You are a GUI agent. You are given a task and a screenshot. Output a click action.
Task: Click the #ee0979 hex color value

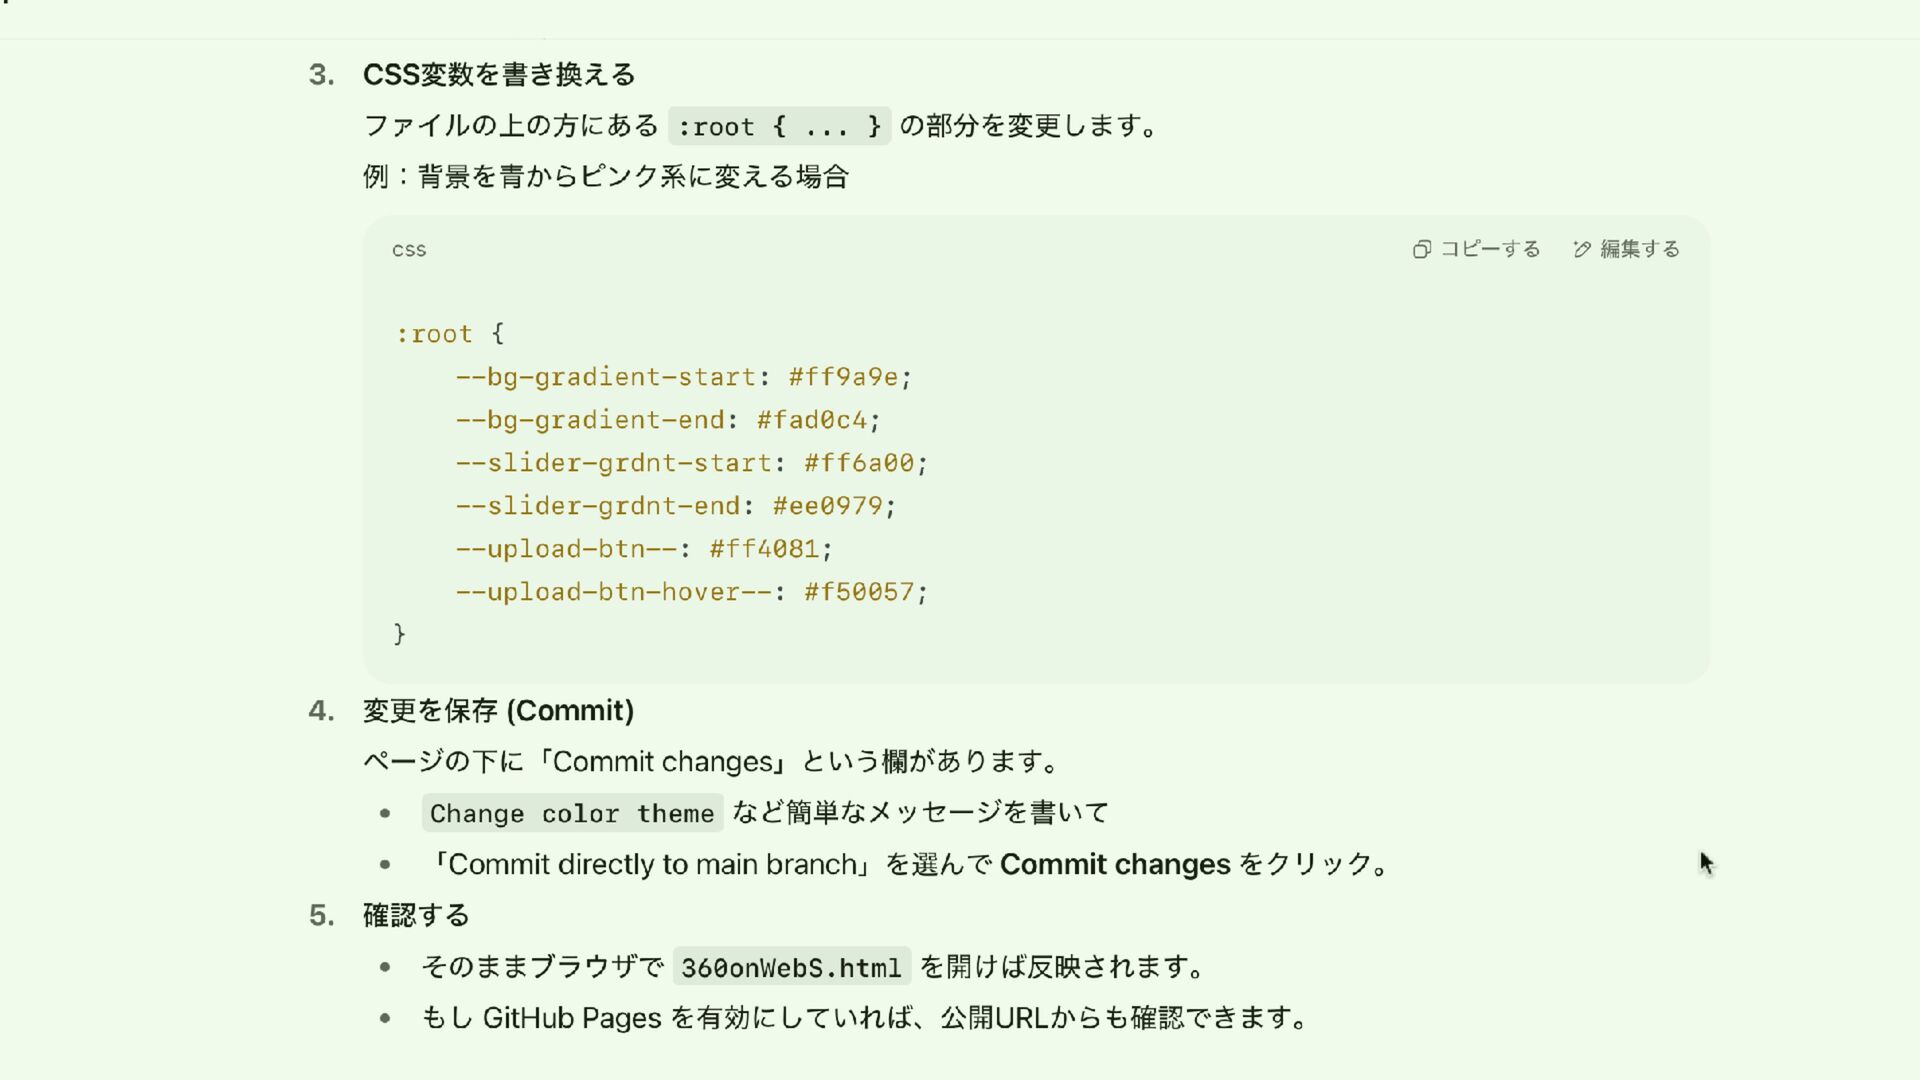pos(828,506)
